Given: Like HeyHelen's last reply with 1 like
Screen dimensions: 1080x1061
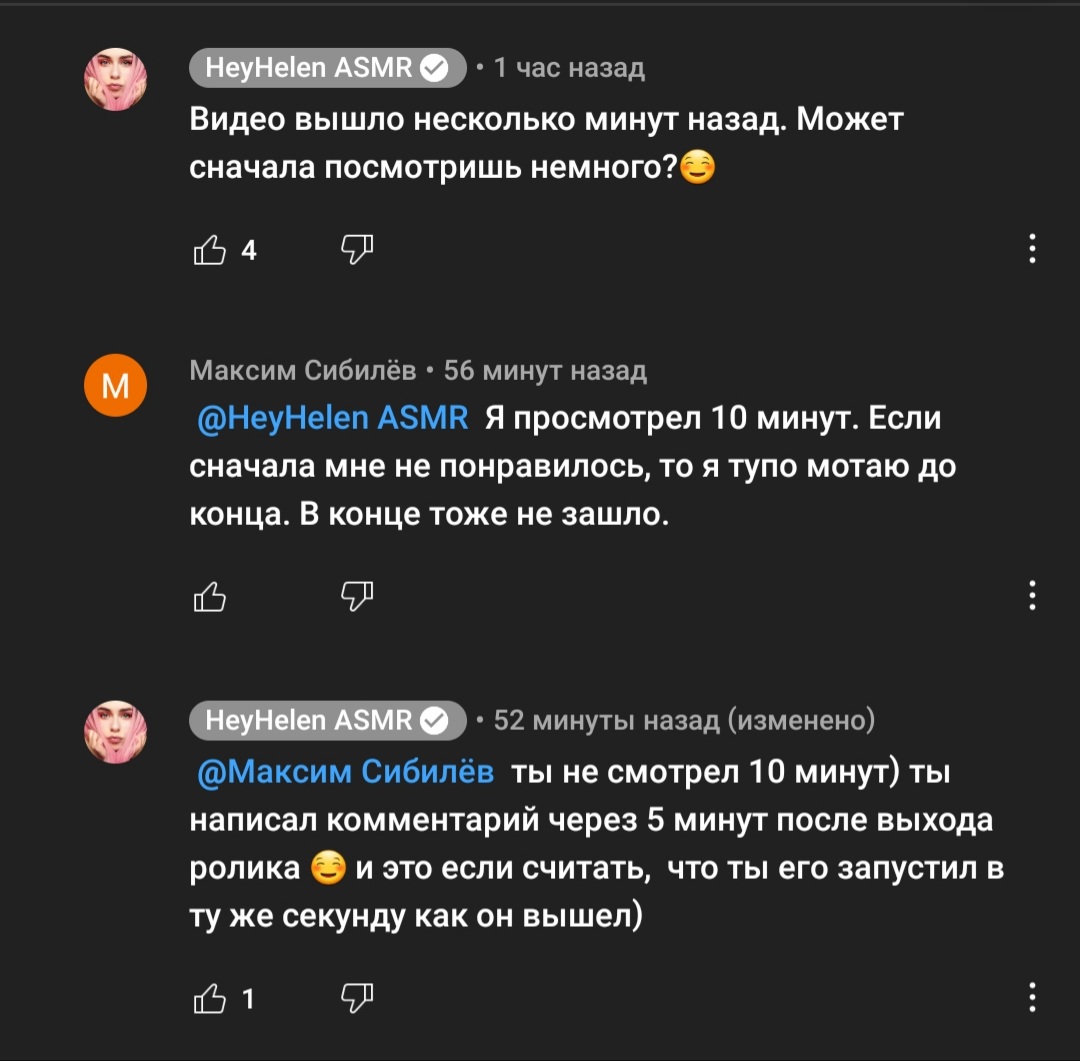Looking at the screenshot, I should coord(209,997).
